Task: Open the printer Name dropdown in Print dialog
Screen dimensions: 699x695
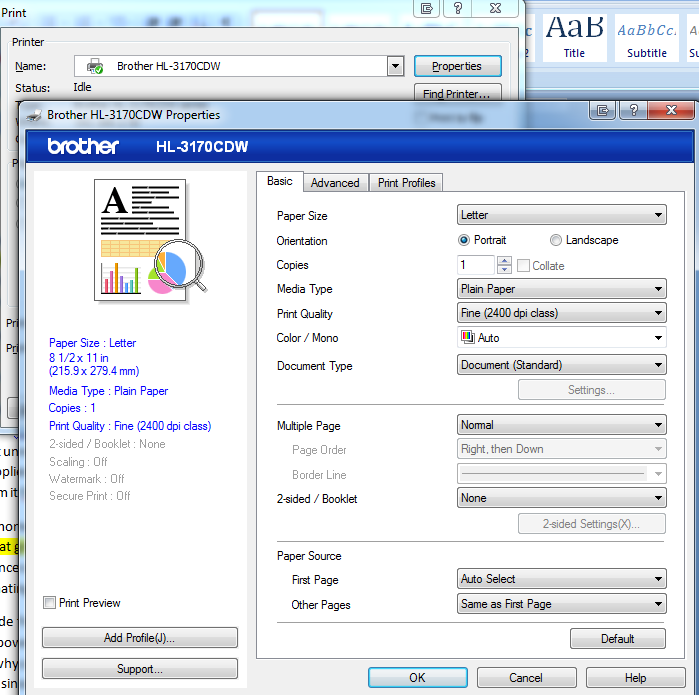Action: 395,66
